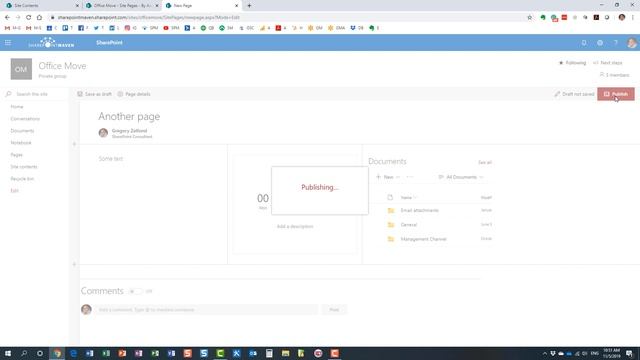Open the YouTube bookmark
This screenshot has height=360, width=640.
point(171,28)
